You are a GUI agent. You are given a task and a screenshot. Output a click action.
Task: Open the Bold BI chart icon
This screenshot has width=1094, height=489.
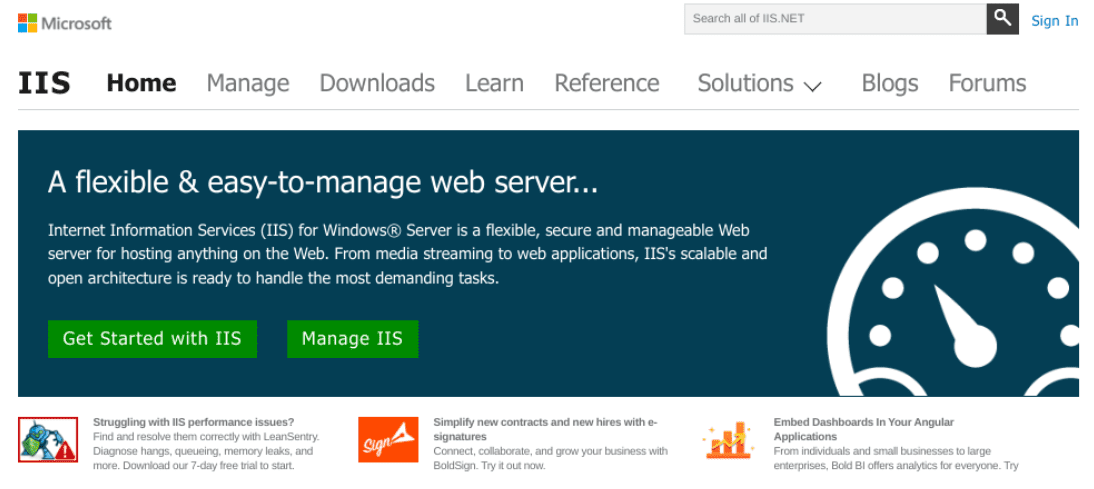728,439
